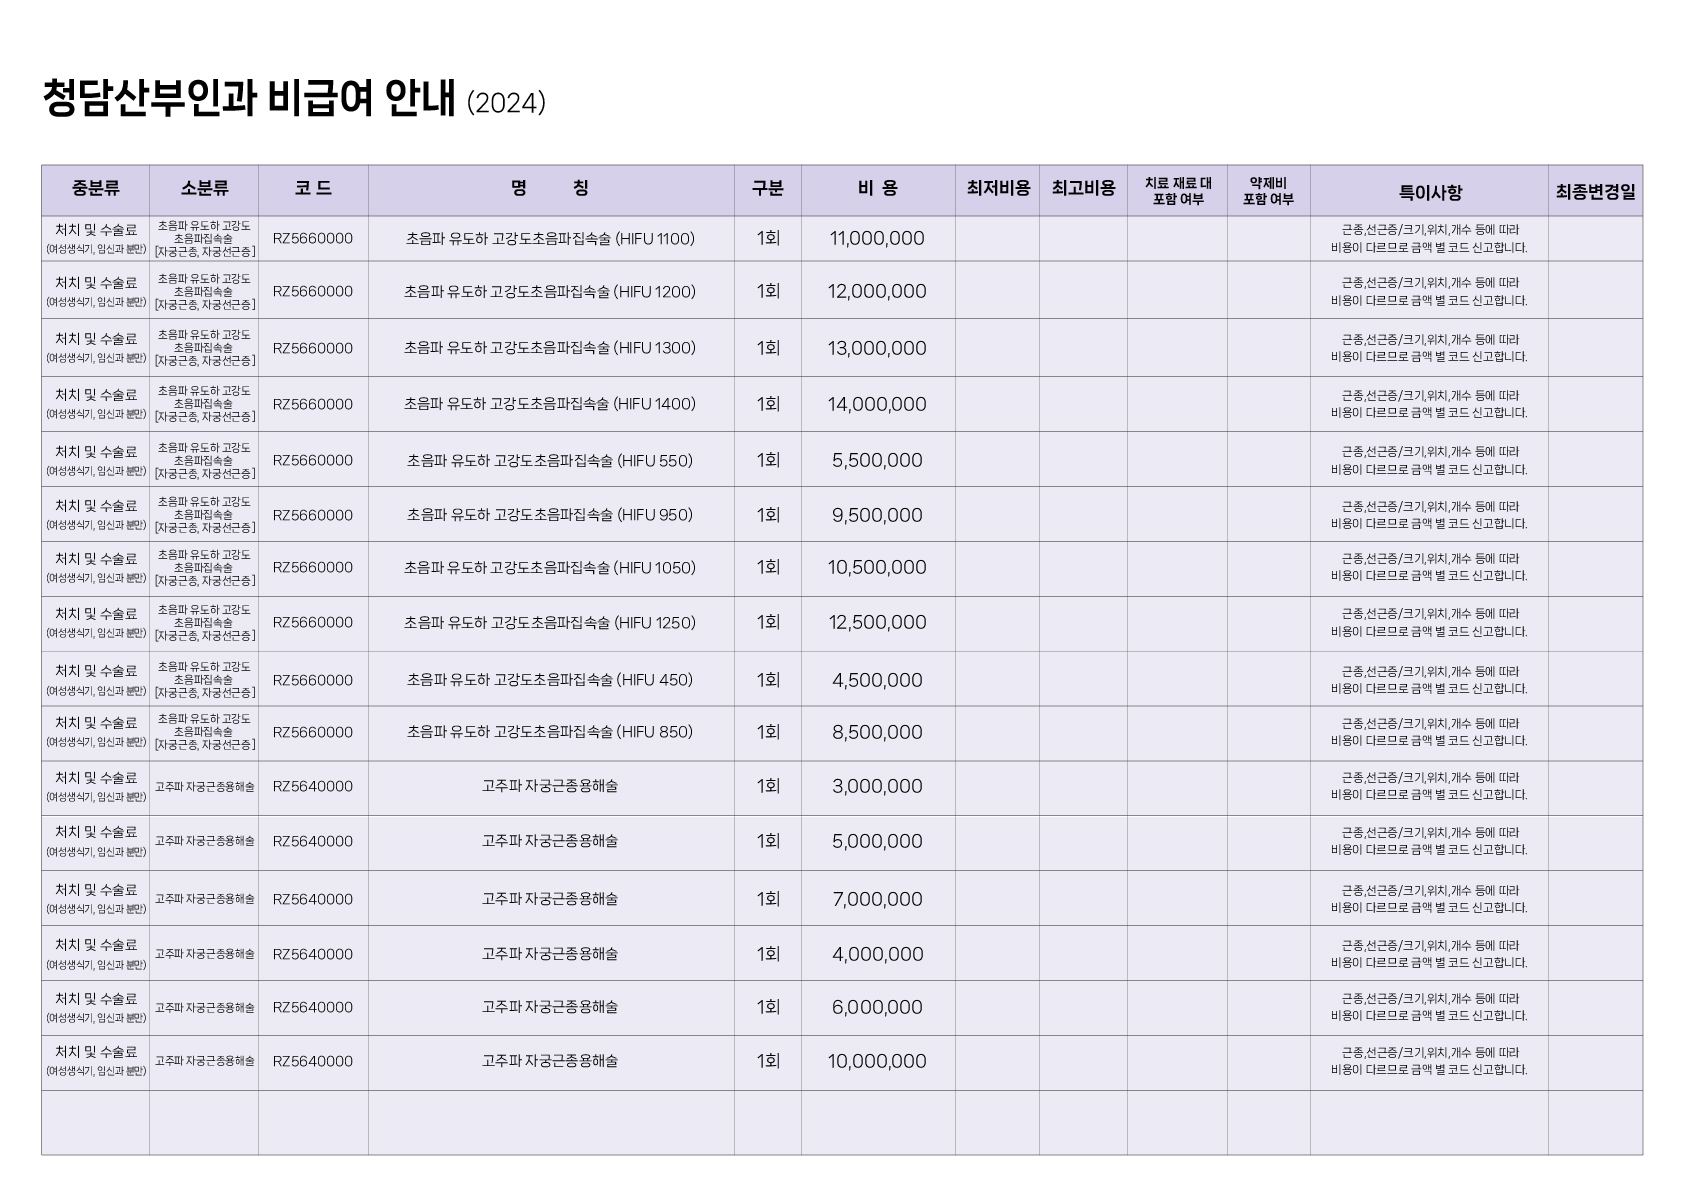
Task: Click the 최고비용 column header
Action: [x=1083, y=188]
